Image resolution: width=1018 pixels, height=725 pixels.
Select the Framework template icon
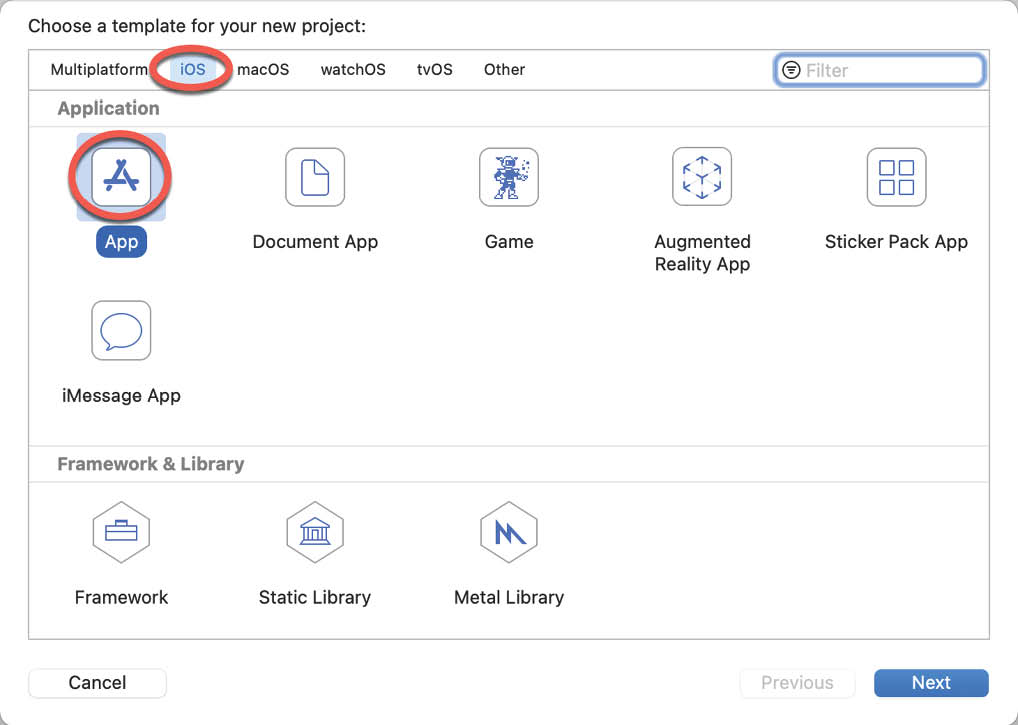coord(121,532)
